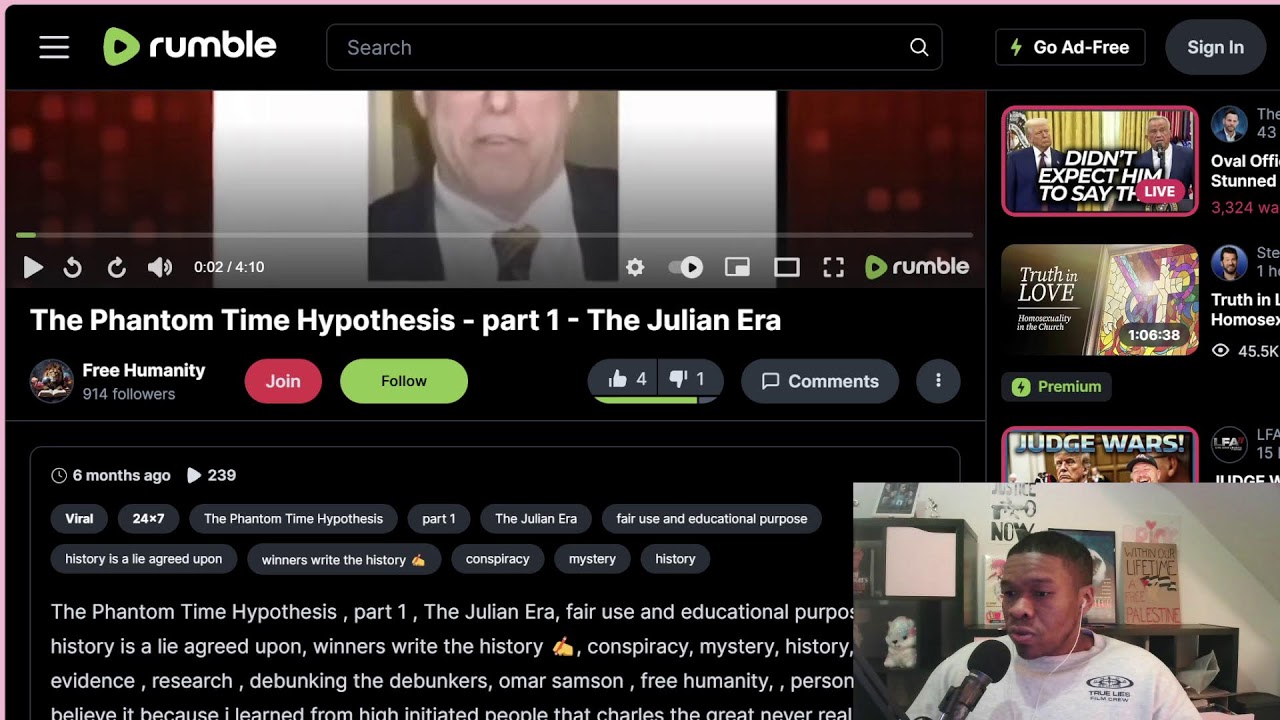
Task: Open channel avatar beside Truth in Love video
Action: click(x=1229, y=263)
